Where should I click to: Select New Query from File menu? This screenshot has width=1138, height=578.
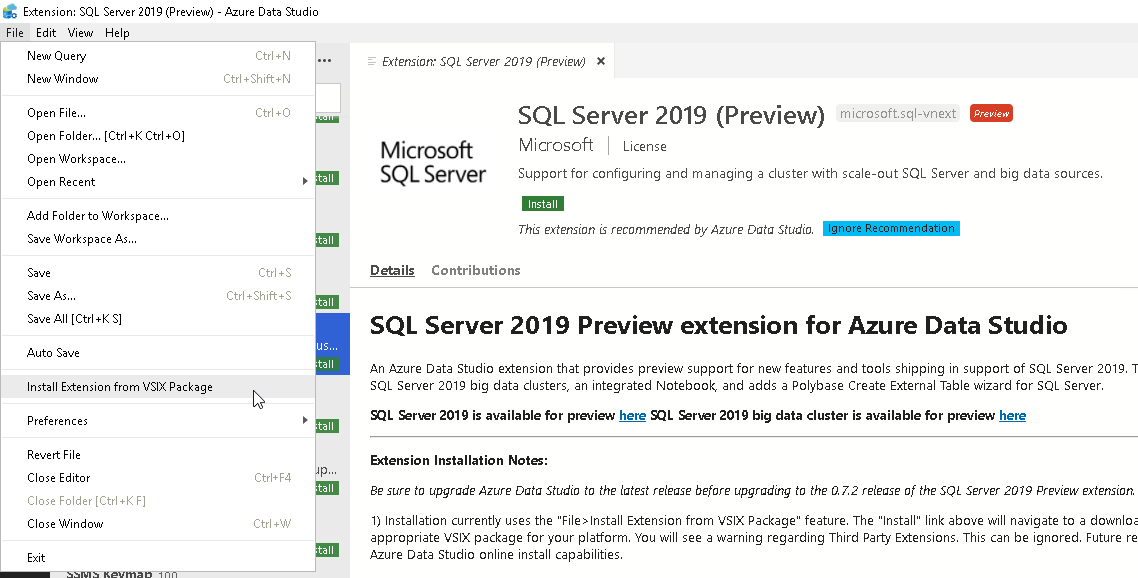(x=57, y=56)
